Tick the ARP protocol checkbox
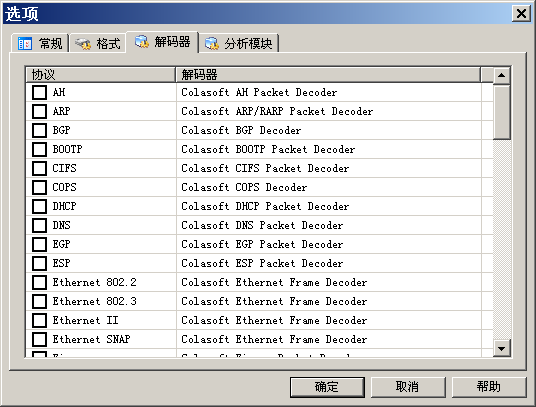 39,111
